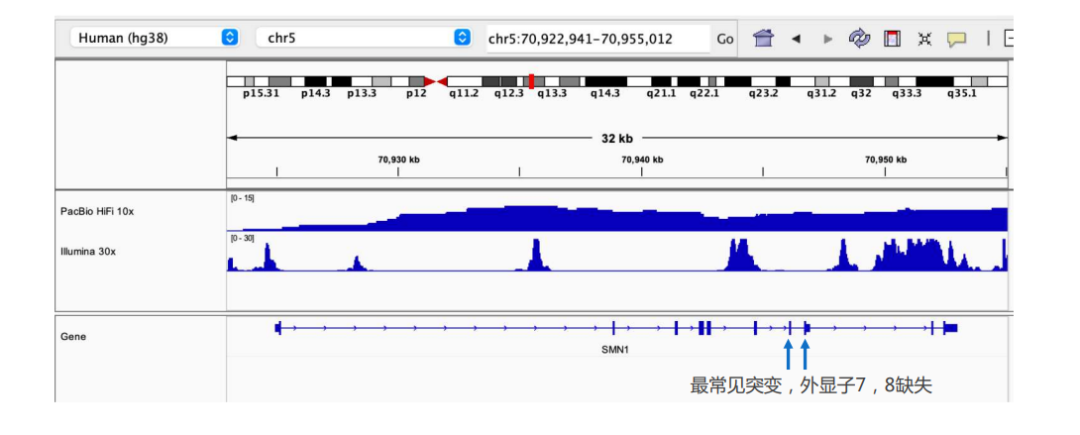Click the p12 cytoband label

416,94
